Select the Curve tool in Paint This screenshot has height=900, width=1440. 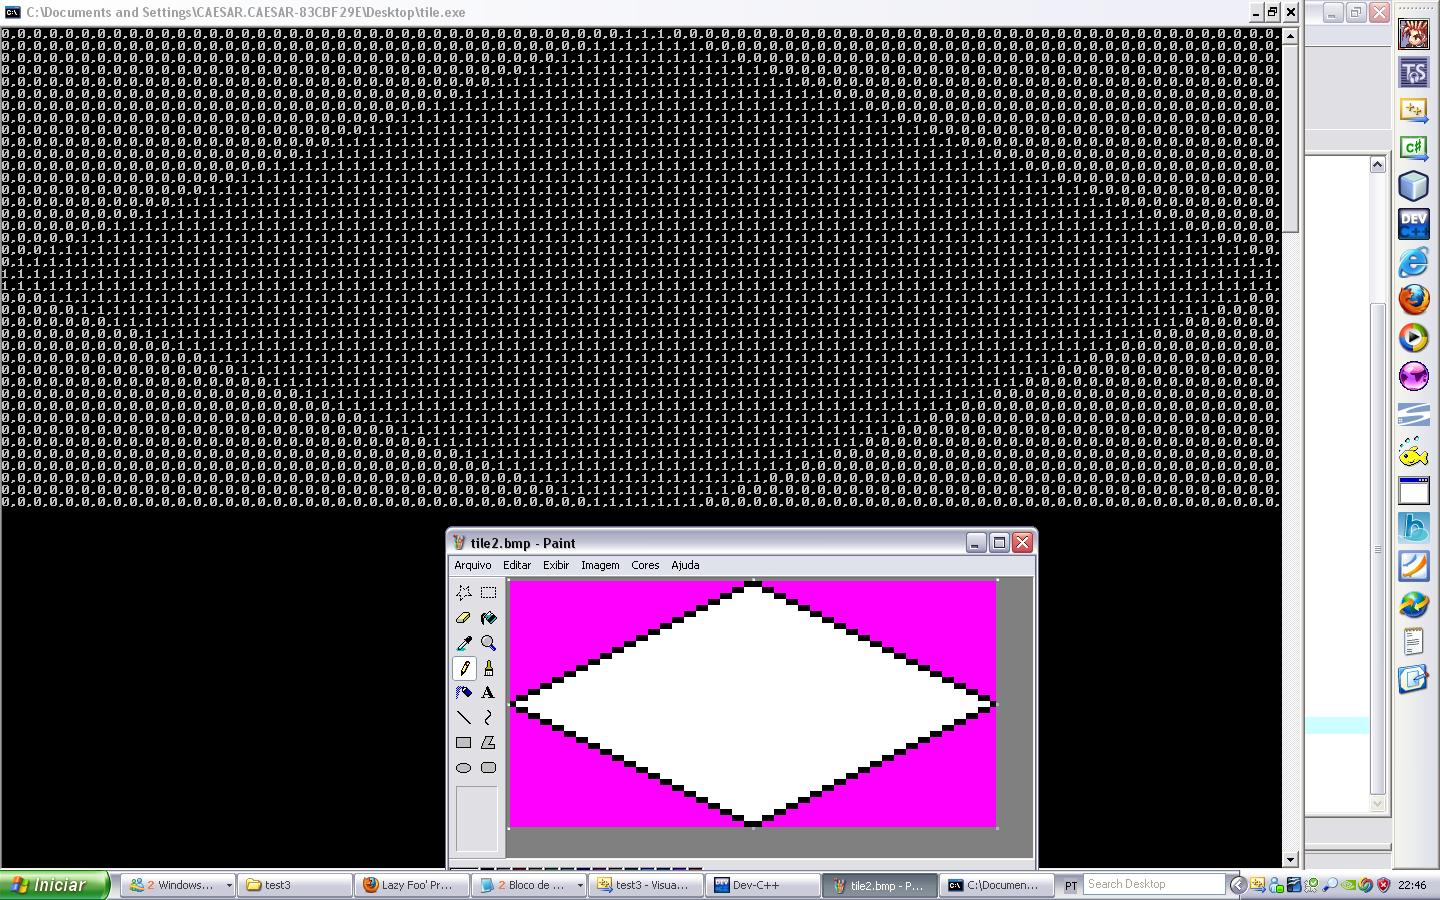click(x=488, y=717)
